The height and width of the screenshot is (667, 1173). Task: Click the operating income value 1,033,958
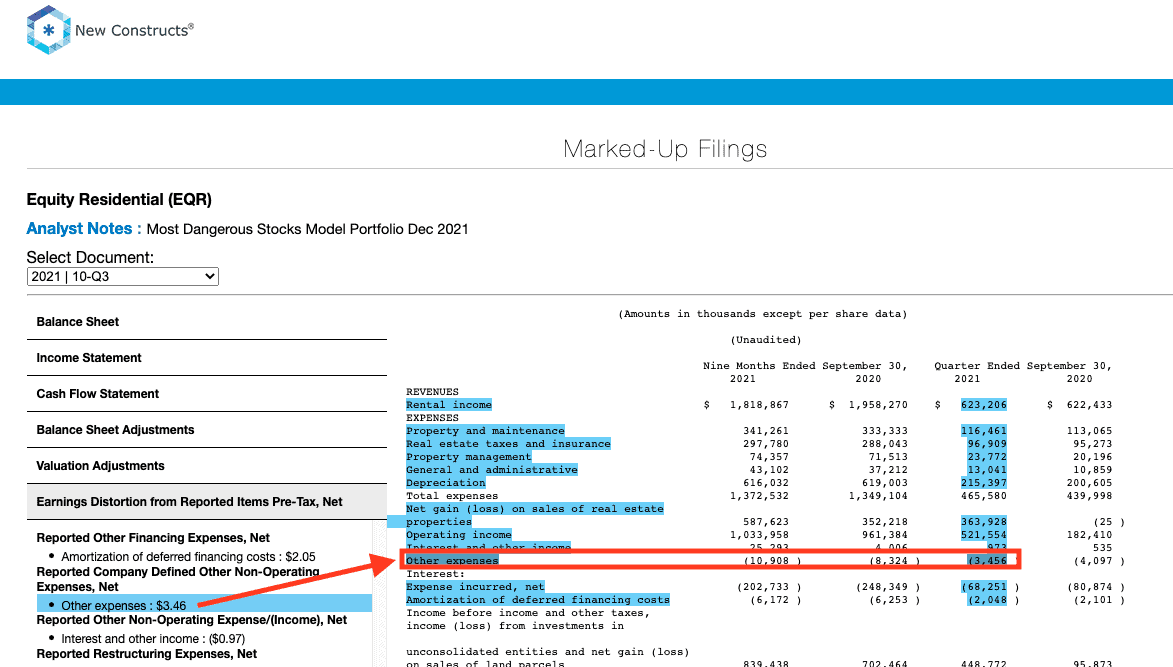point(759,535)
